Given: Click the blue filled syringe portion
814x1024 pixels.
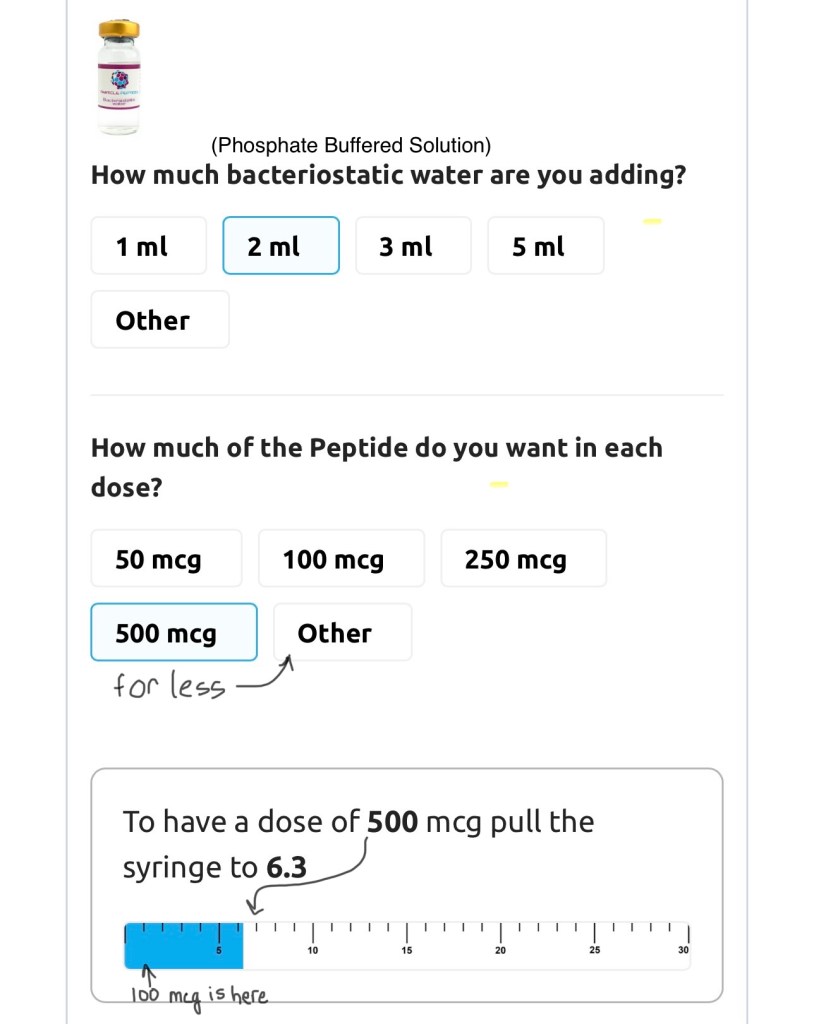Looking at the screenshot, I should 184,946.
